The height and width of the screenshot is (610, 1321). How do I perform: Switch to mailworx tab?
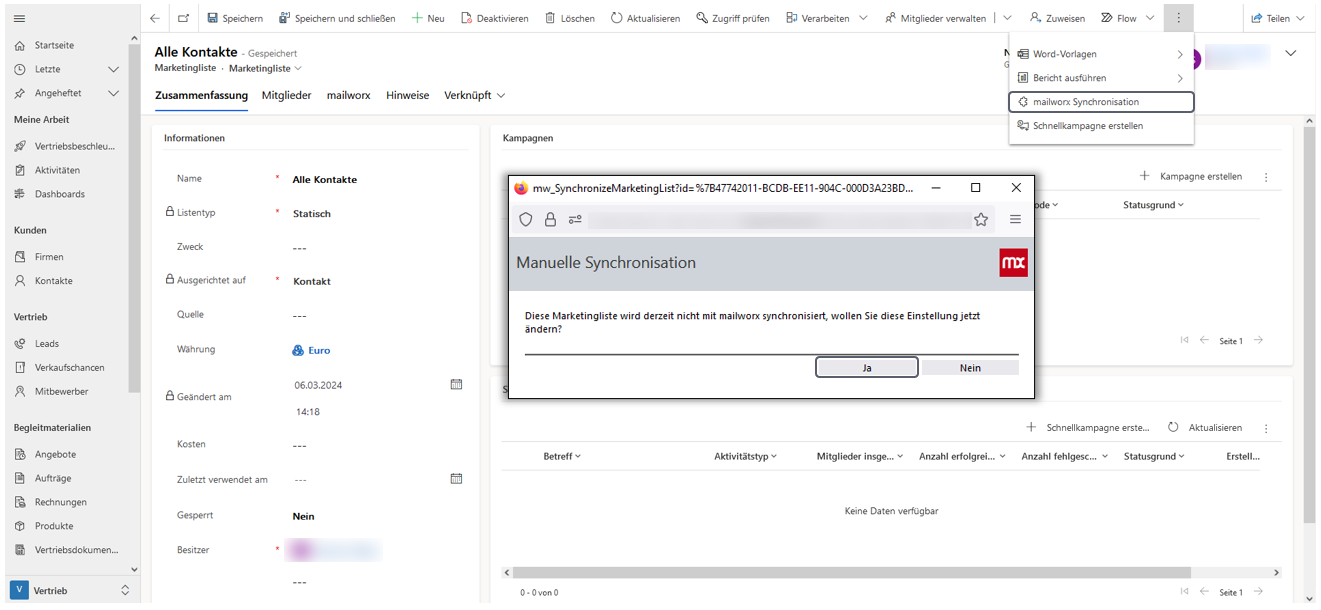[x=348, y=95]
